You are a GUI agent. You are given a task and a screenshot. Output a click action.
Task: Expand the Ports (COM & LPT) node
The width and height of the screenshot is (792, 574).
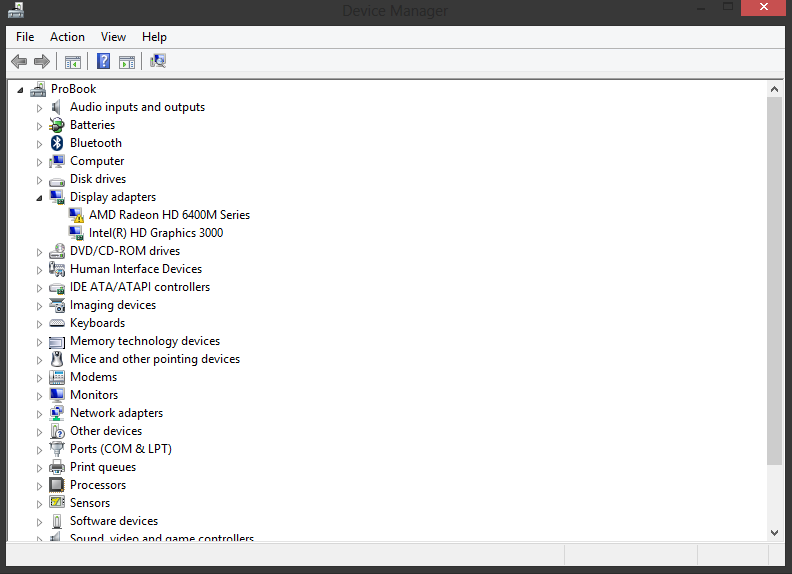coord(39,450)
